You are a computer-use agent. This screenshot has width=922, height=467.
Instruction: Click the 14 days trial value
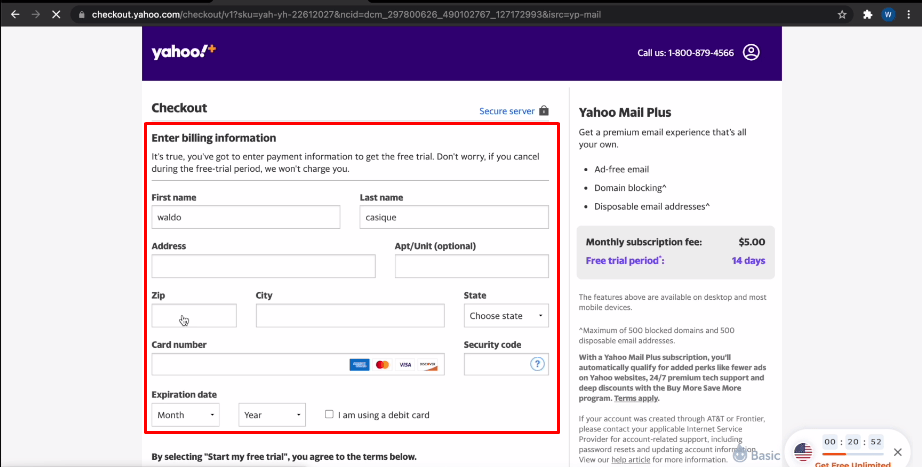[x=749, y=261]
